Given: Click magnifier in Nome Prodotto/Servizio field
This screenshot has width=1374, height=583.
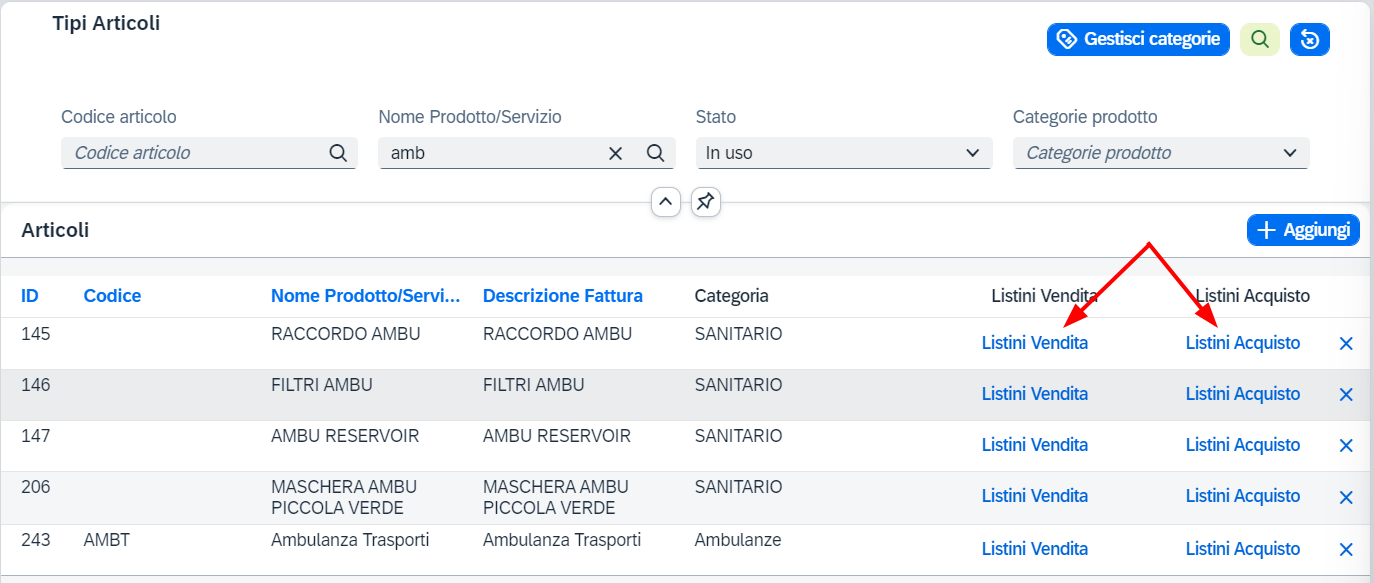Looking at the screenshot, I should pyautogui.click(x=656, y=153).
